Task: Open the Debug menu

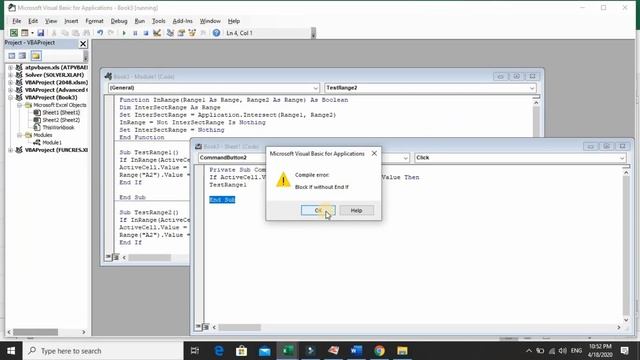Action: [119, 21]
